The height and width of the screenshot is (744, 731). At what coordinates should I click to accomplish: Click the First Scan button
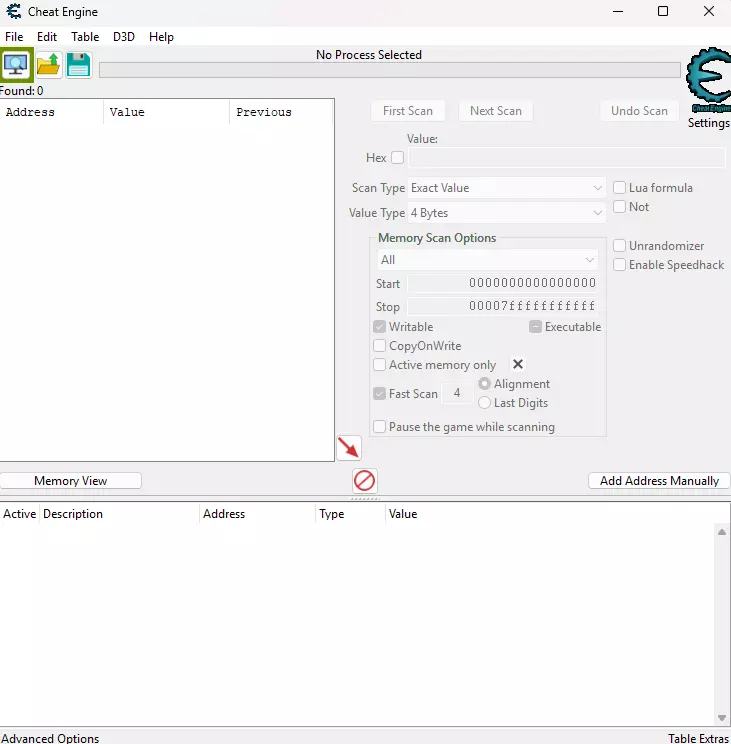point(407,111)
